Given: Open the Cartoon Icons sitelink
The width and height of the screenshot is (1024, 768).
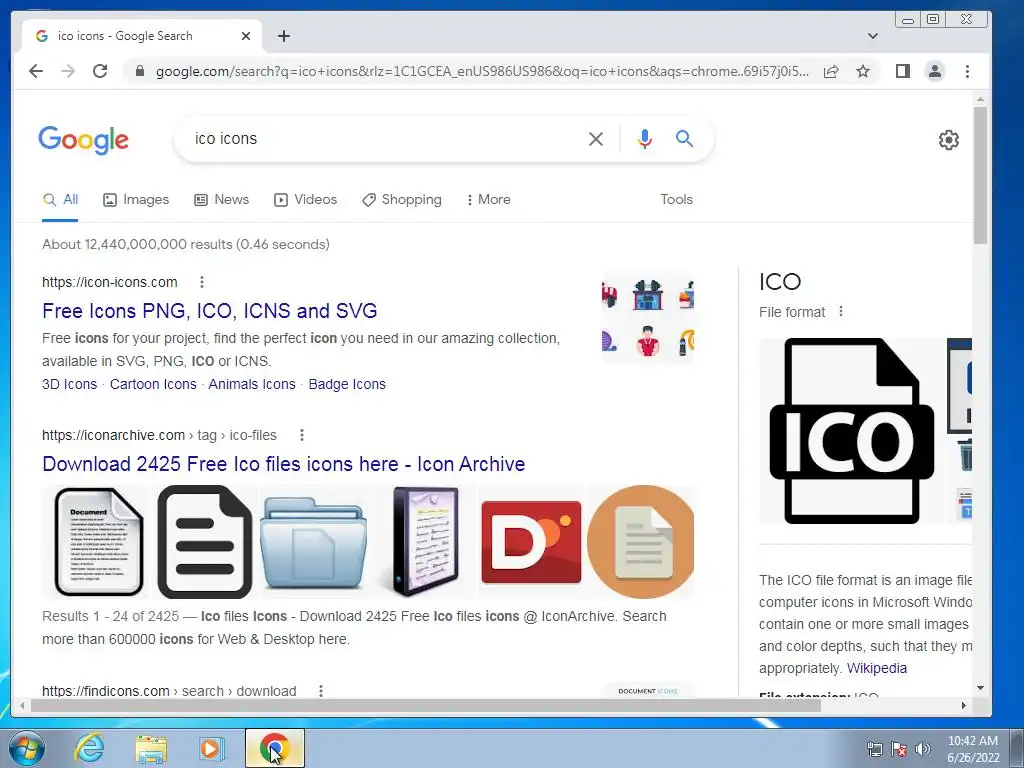Looking at the screenshot, I should tap(153, 384).
